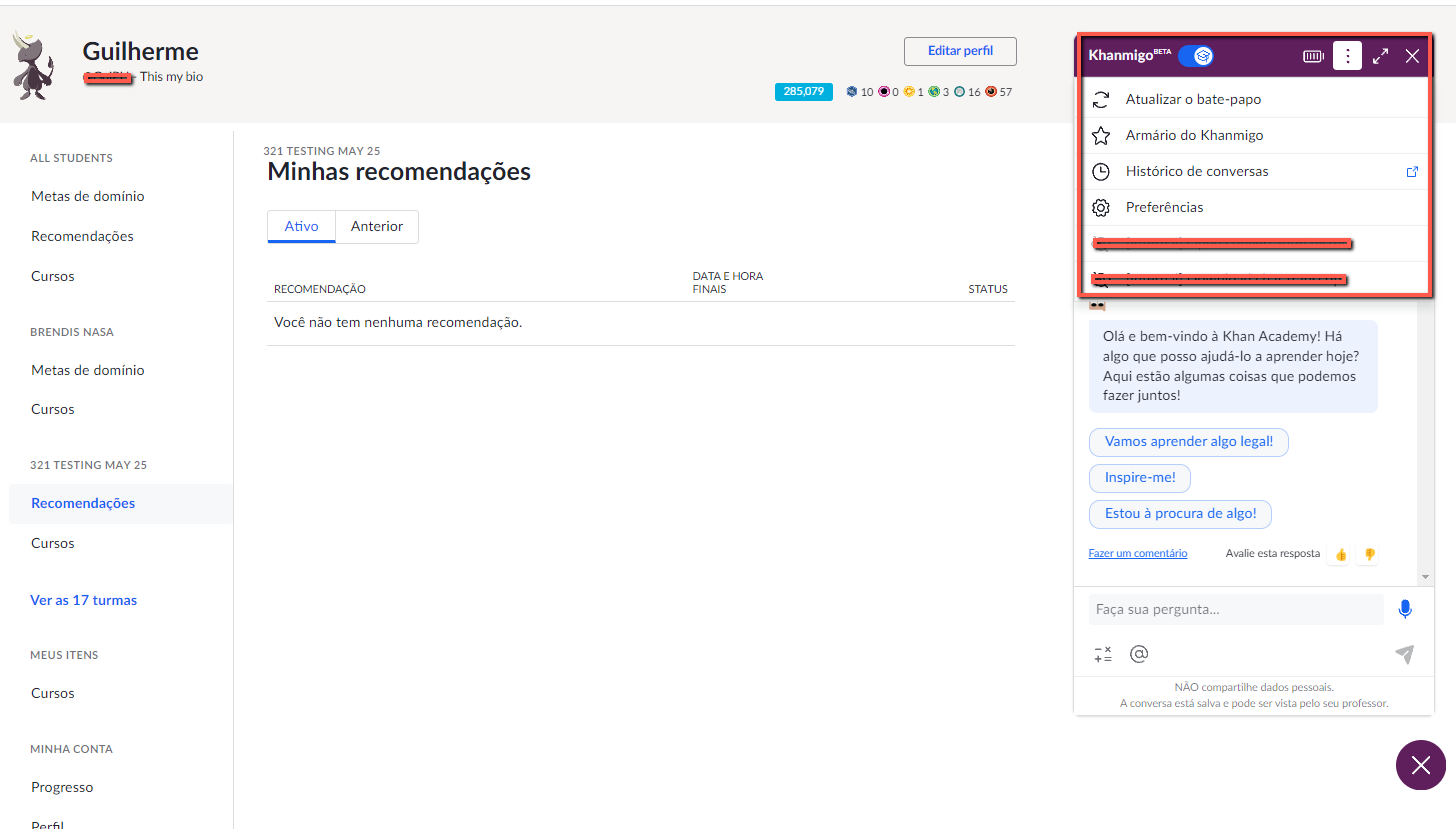Click Guilherme's avatar image

click(x=34, y=64)
